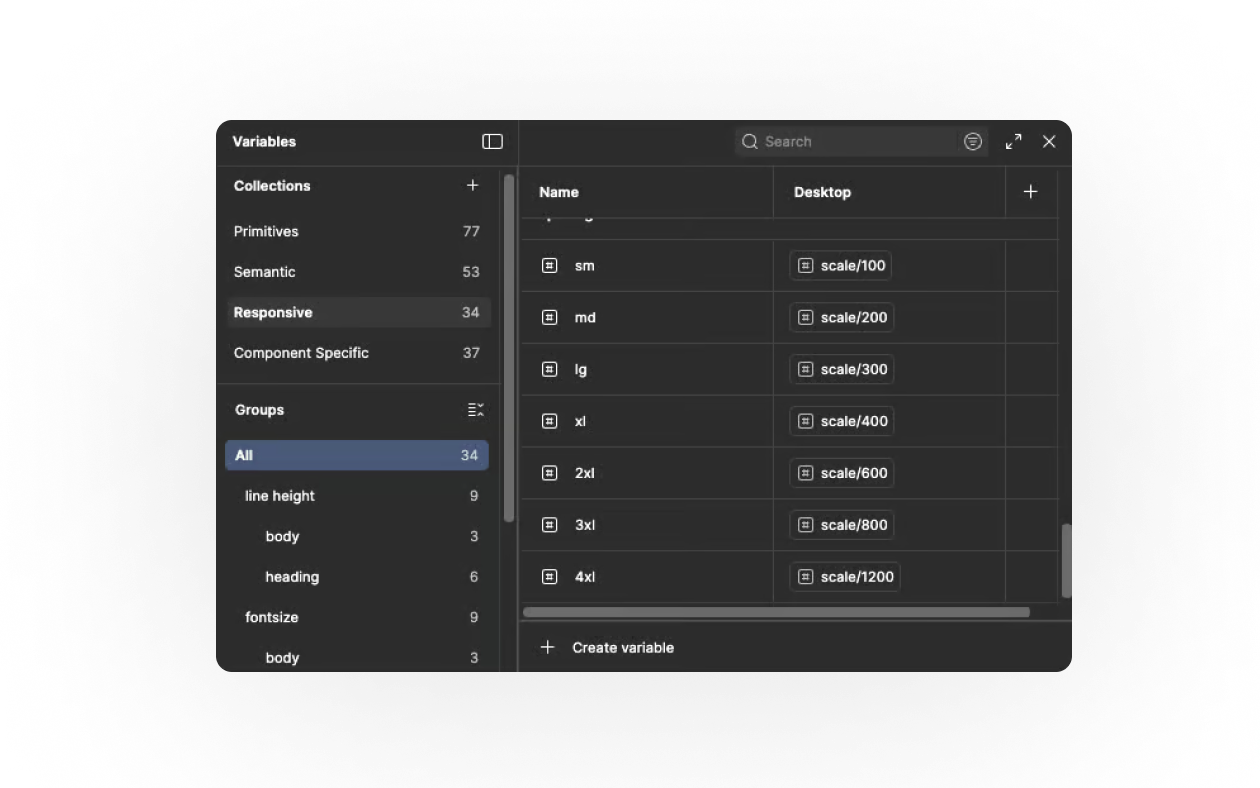Click the collapse all groups icon
Viewport: 1260px width, 788px height.
click(x=475, y=410)
